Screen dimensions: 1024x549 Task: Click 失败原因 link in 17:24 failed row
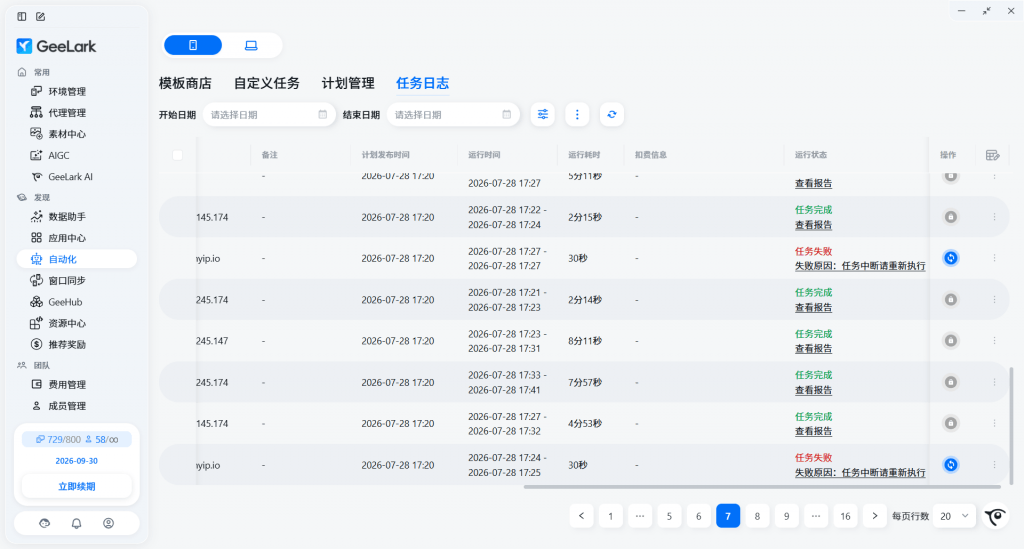(859, 473)
